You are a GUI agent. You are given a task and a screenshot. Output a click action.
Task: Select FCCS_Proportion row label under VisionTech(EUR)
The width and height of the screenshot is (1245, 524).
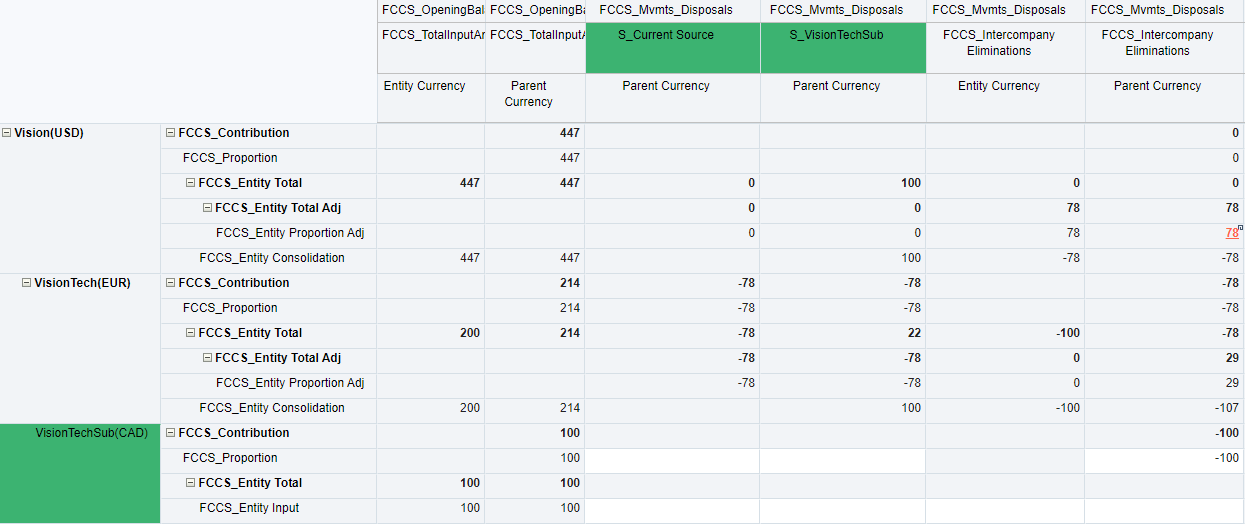[x=230, y=308]
